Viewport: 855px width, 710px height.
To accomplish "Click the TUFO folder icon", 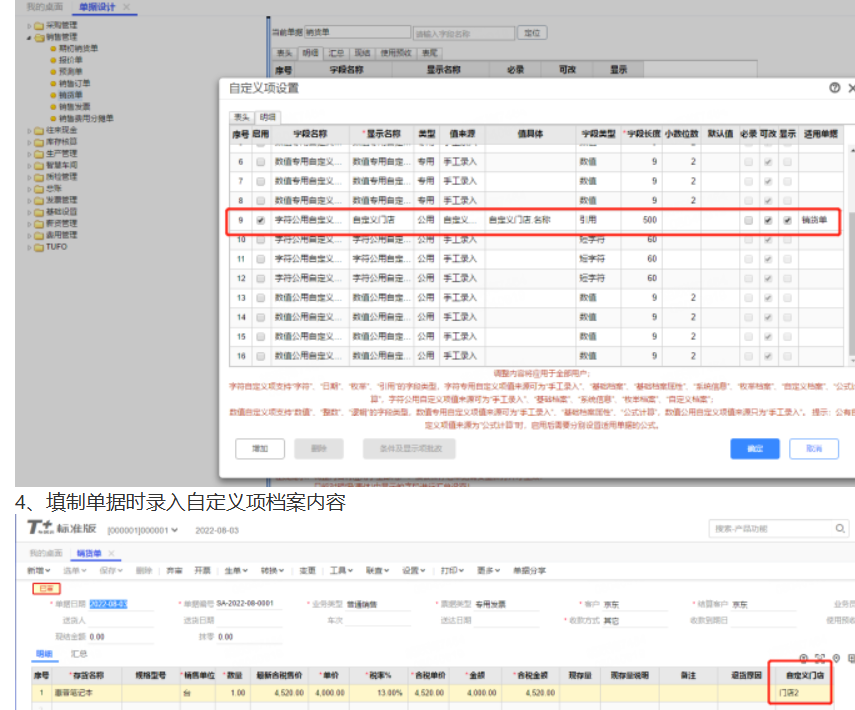I will coord(38,246).
